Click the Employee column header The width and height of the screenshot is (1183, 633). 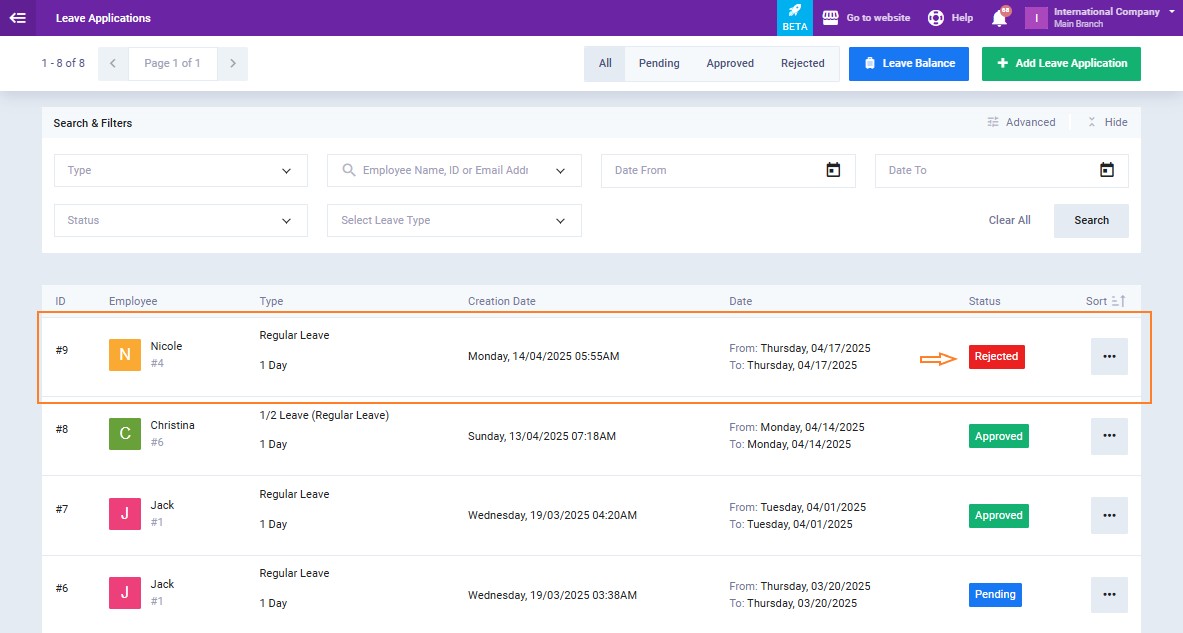point(133,301)
